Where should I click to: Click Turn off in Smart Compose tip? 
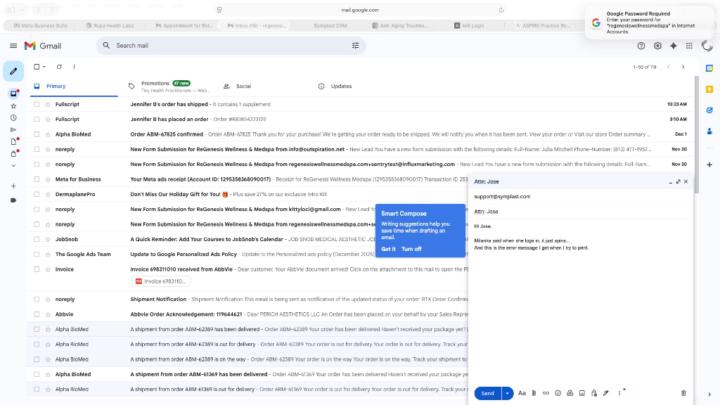click(411, 249)
